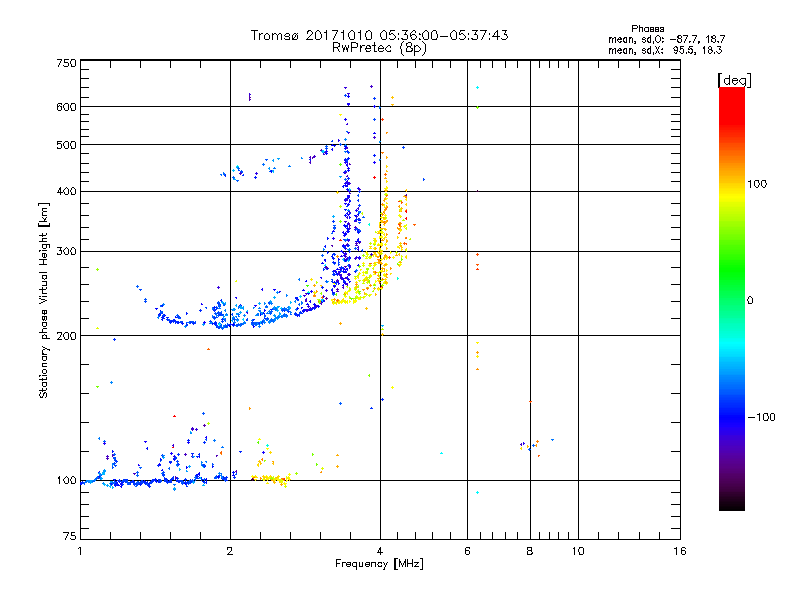Click the plot title 'Tromsø 20171010 05:36:00-05:37:43'

click(379, 35)
